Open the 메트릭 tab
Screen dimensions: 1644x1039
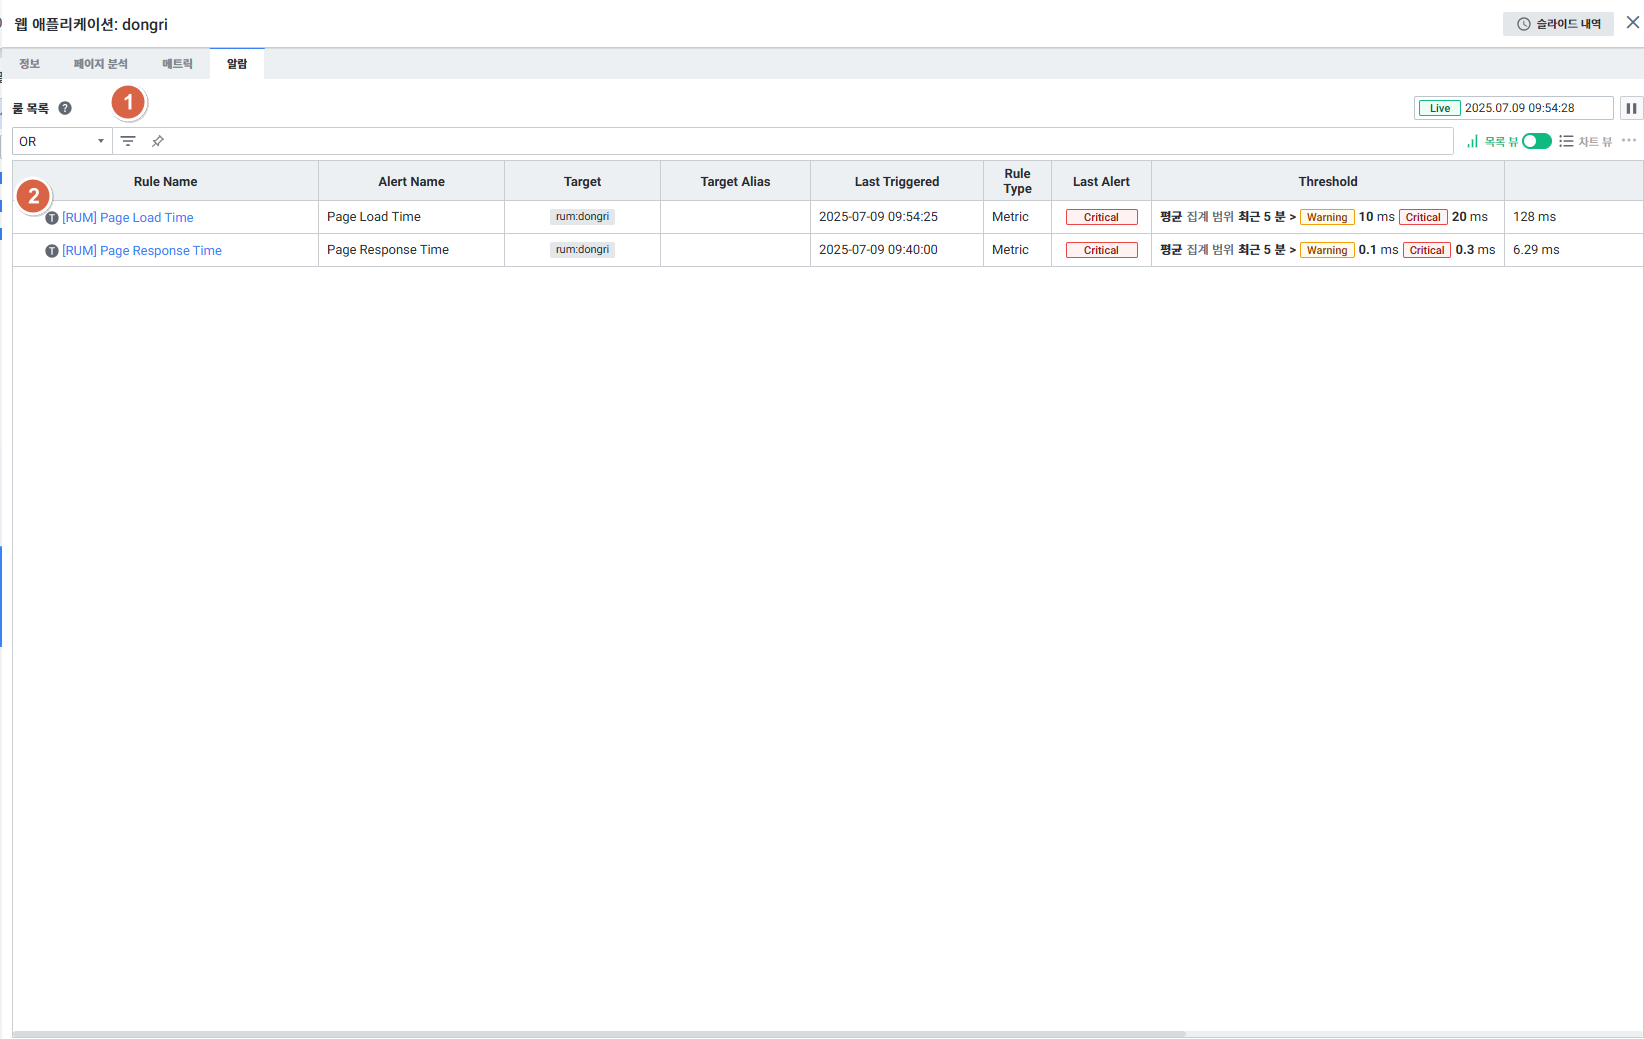tap(177, 64)
